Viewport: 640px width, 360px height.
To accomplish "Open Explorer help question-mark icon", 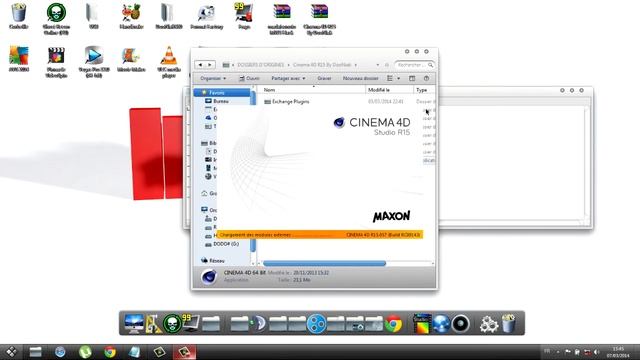I will point(426,78).
